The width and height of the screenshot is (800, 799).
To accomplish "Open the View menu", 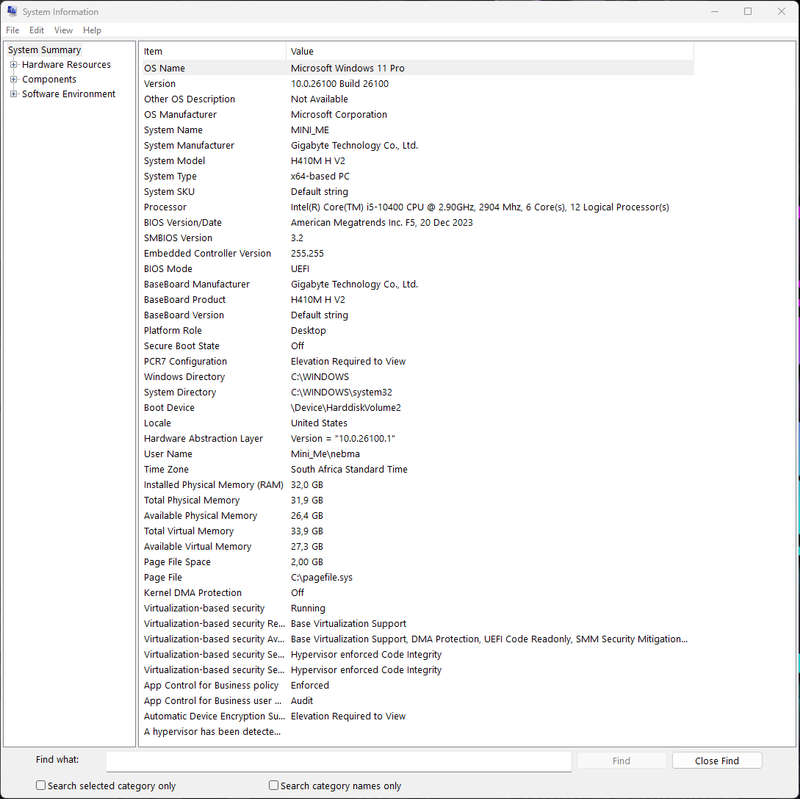I will point(63,30).
